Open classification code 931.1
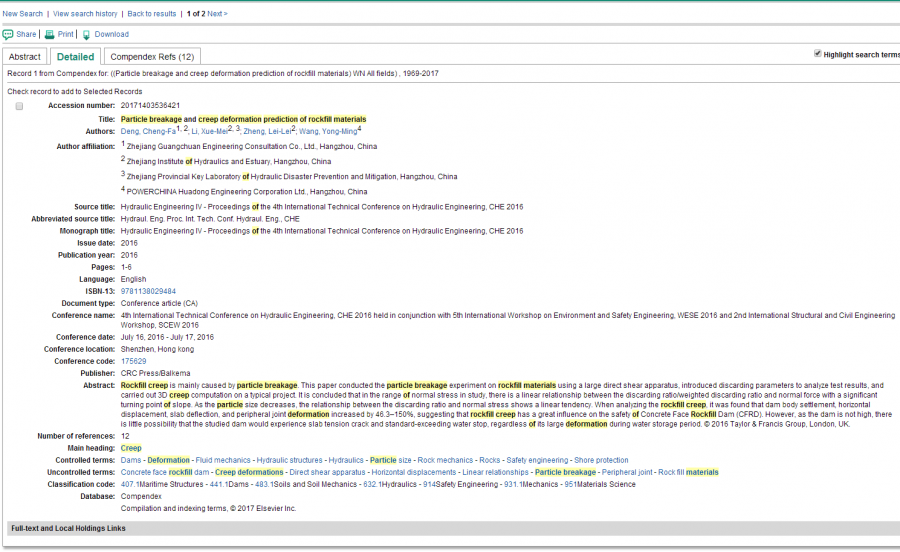Image resolution: width=900 pixels, height=552 pixels. (x=514, y=484)
